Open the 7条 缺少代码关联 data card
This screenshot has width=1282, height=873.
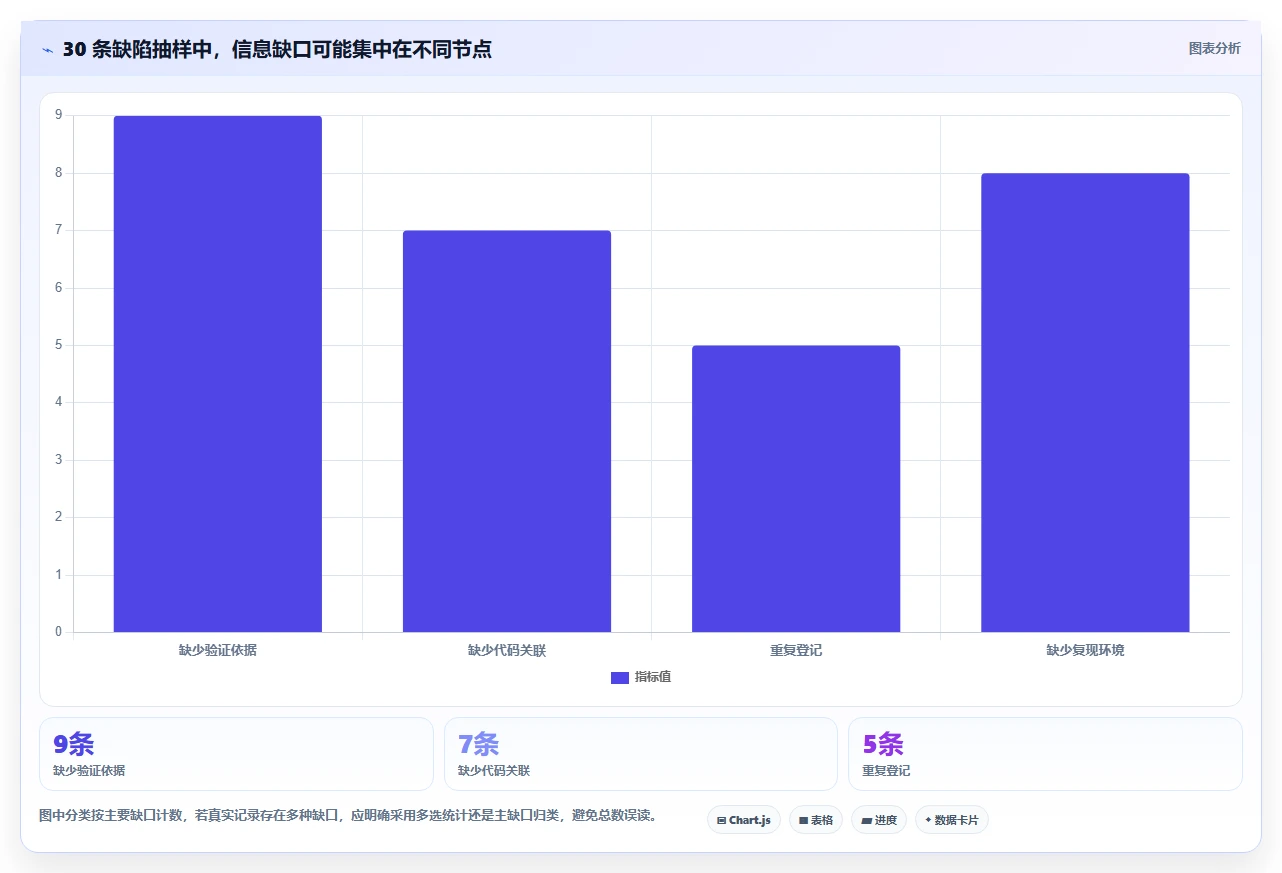coord(641,754)
